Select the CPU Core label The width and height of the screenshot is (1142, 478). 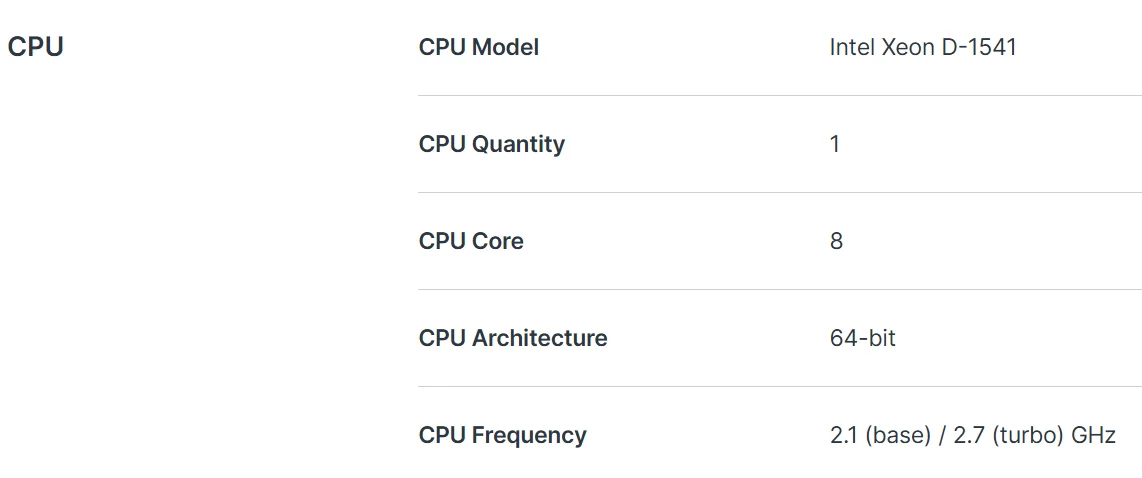pyautogui.click(x=471, y=241)
